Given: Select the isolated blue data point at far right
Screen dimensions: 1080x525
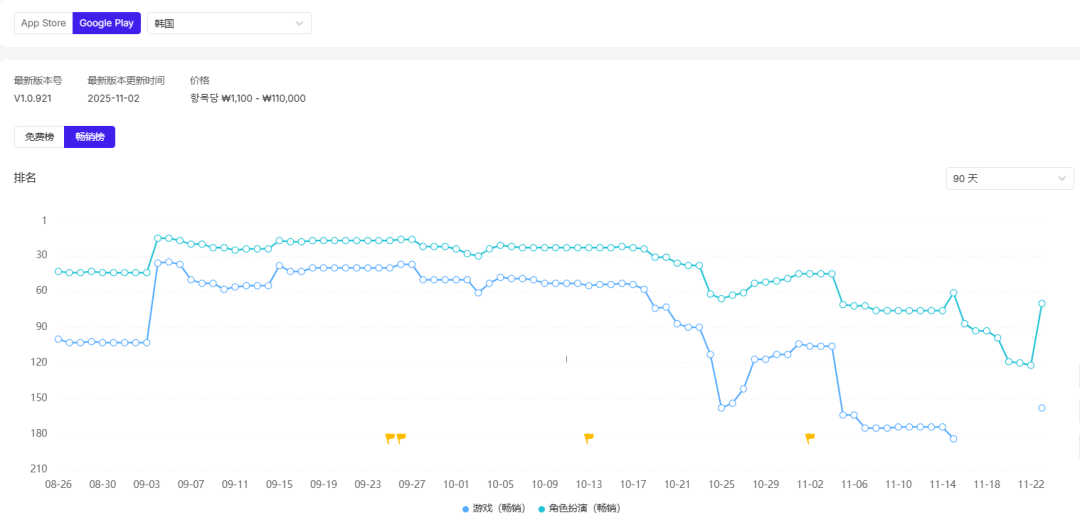Looking at the screenshot, I should (x=1042, y=408).
